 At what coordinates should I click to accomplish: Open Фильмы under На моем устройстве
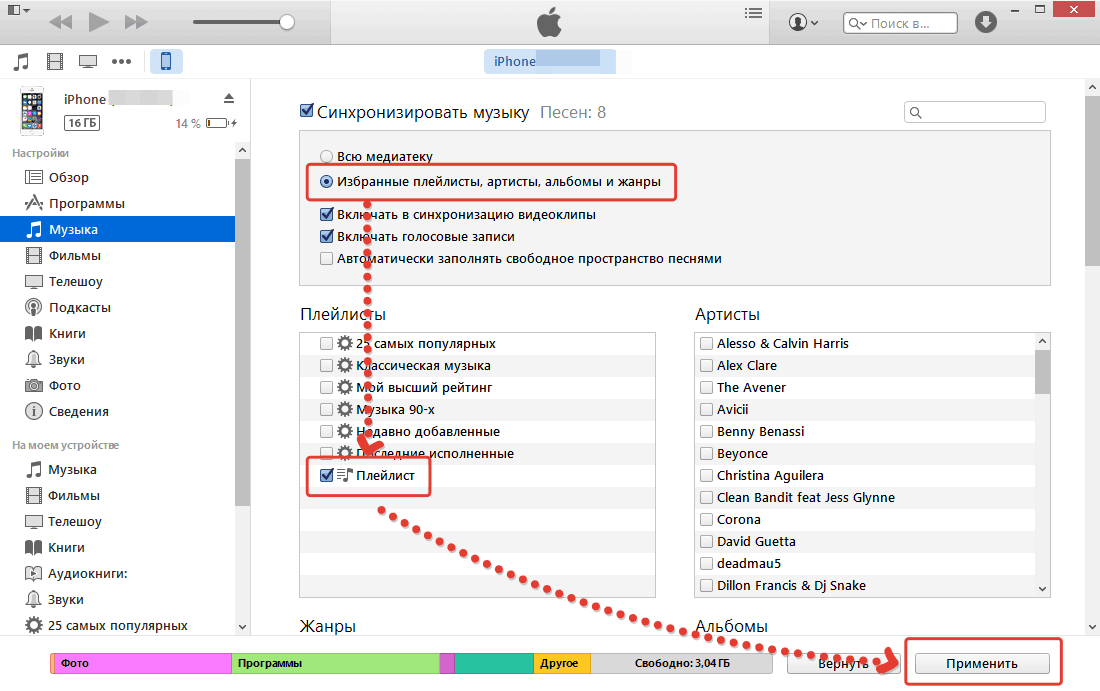click(x=74, y=495)
